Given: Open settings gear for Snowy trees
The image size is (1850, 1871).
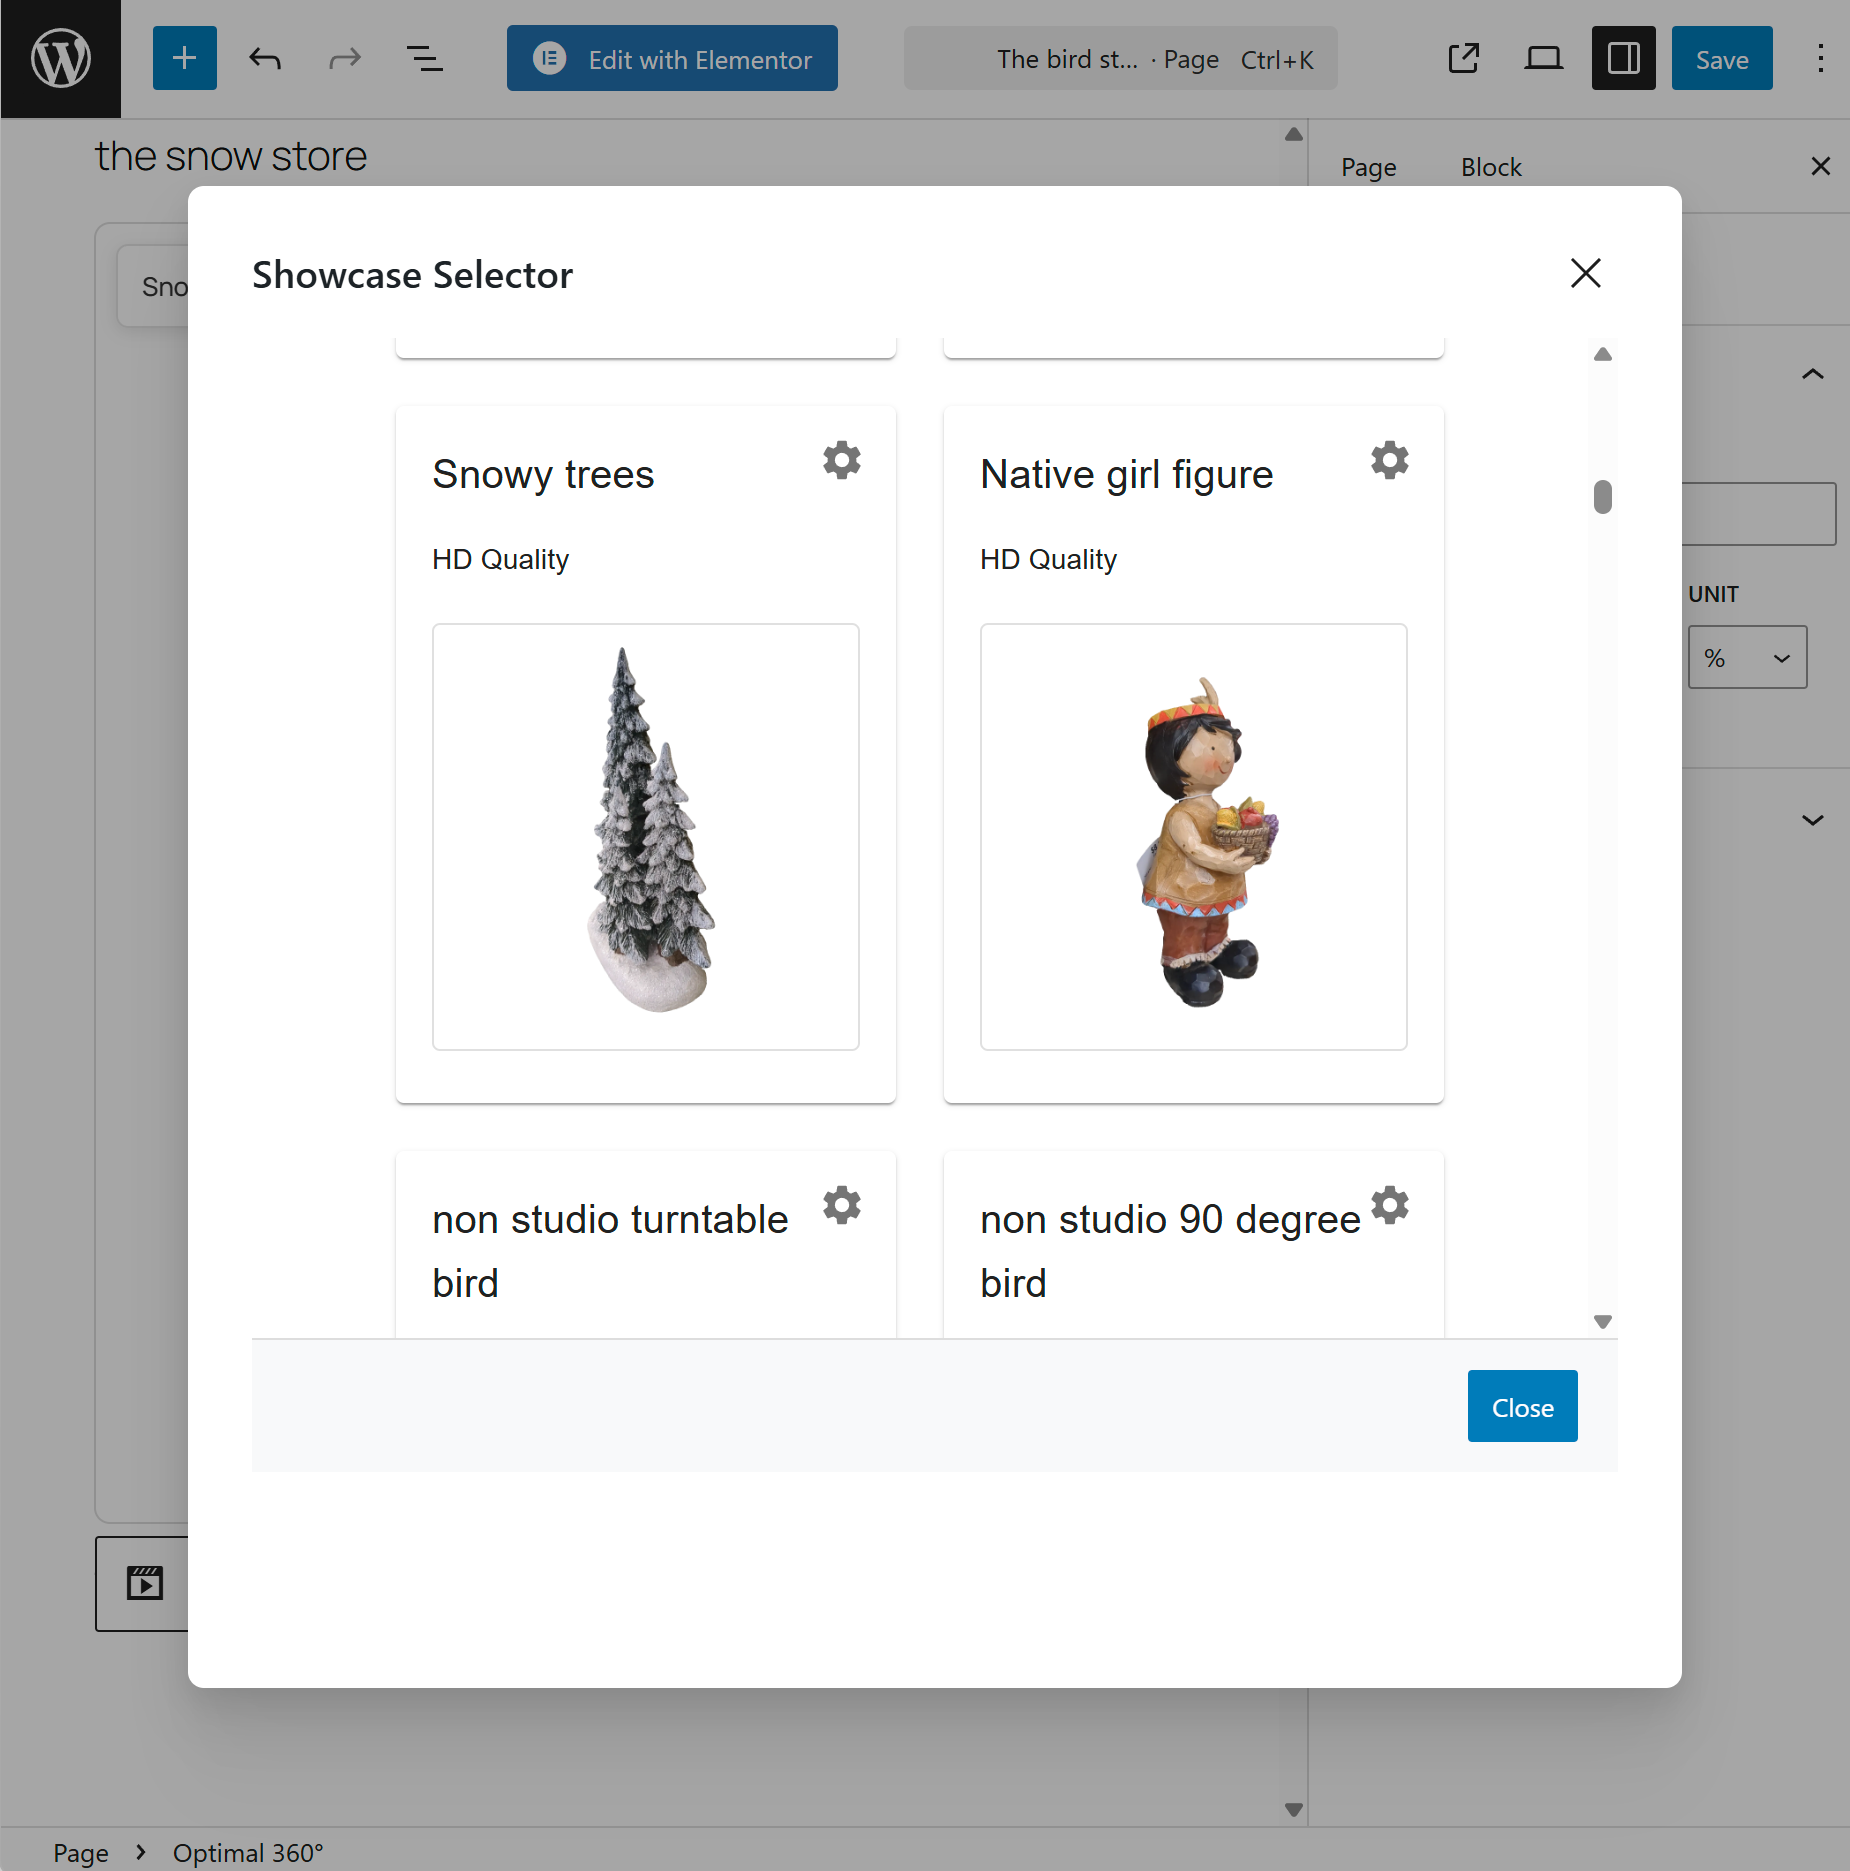Looking at the screenshot, I should pyautogui.click(x=842, y=460).
